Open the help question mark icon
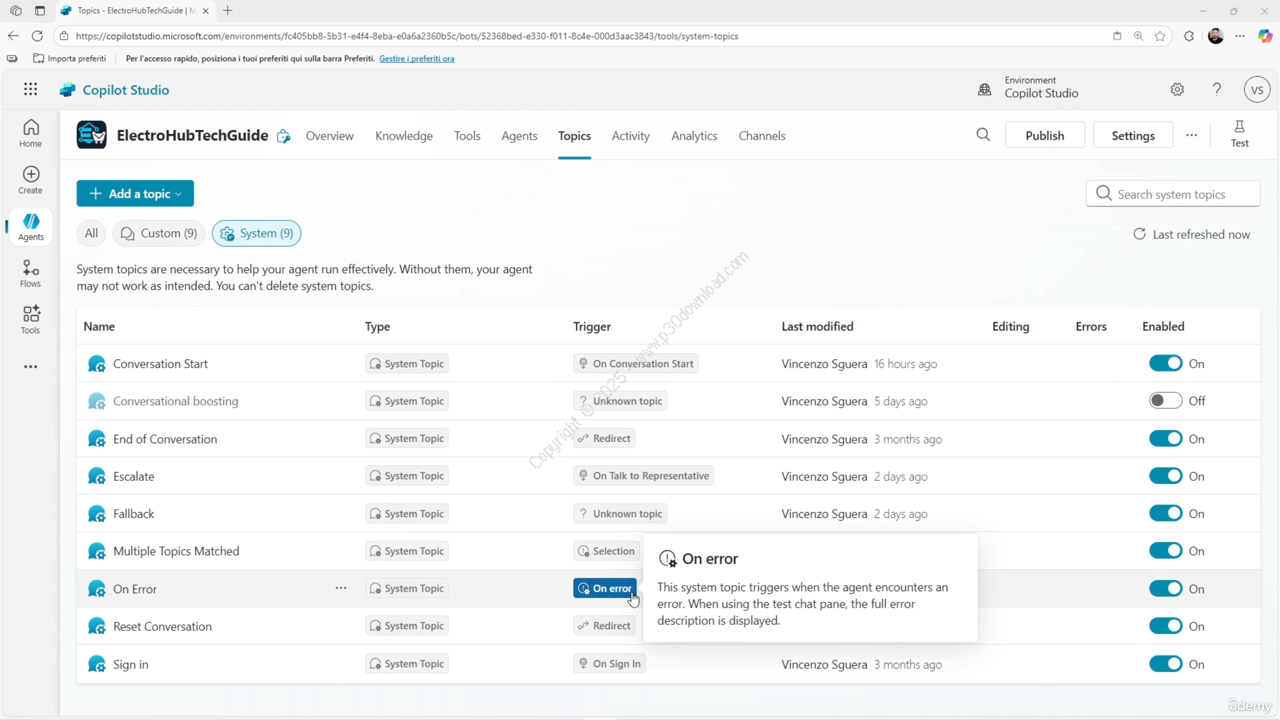This screenshot has height=720, width=1280. pos(1217,89)
